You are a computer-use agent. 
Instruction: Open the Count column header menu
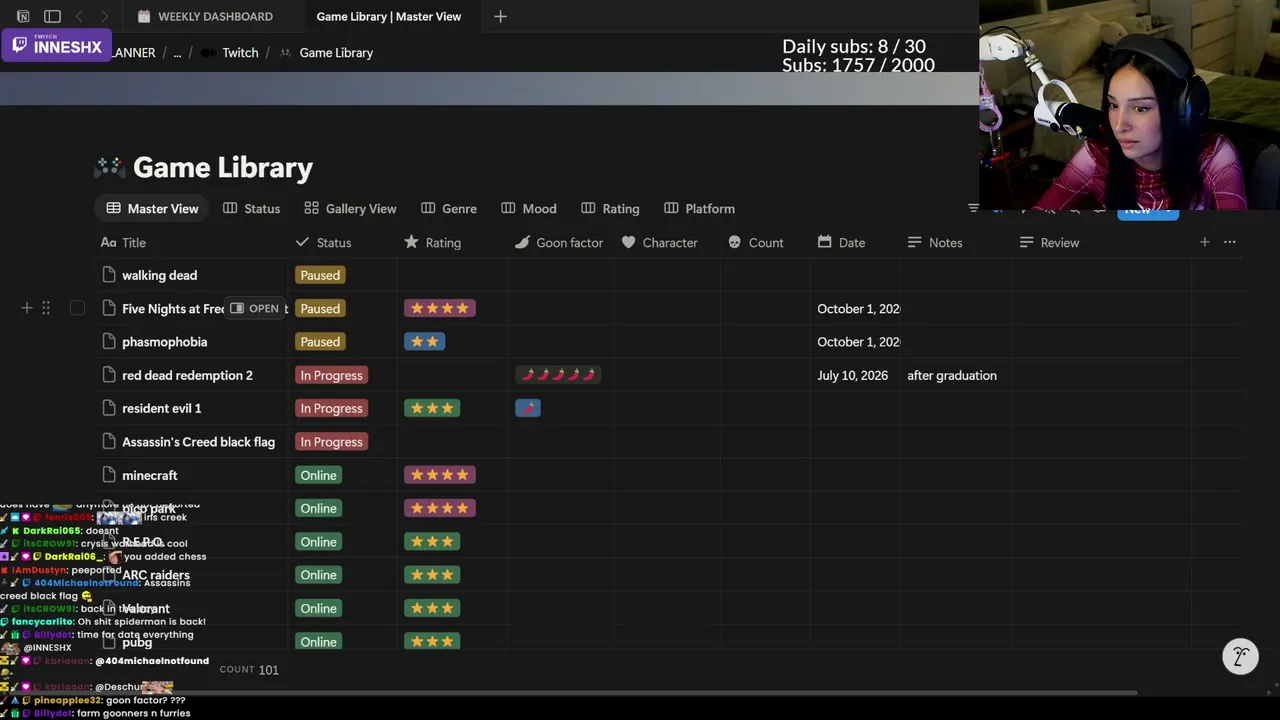[755, 243]
